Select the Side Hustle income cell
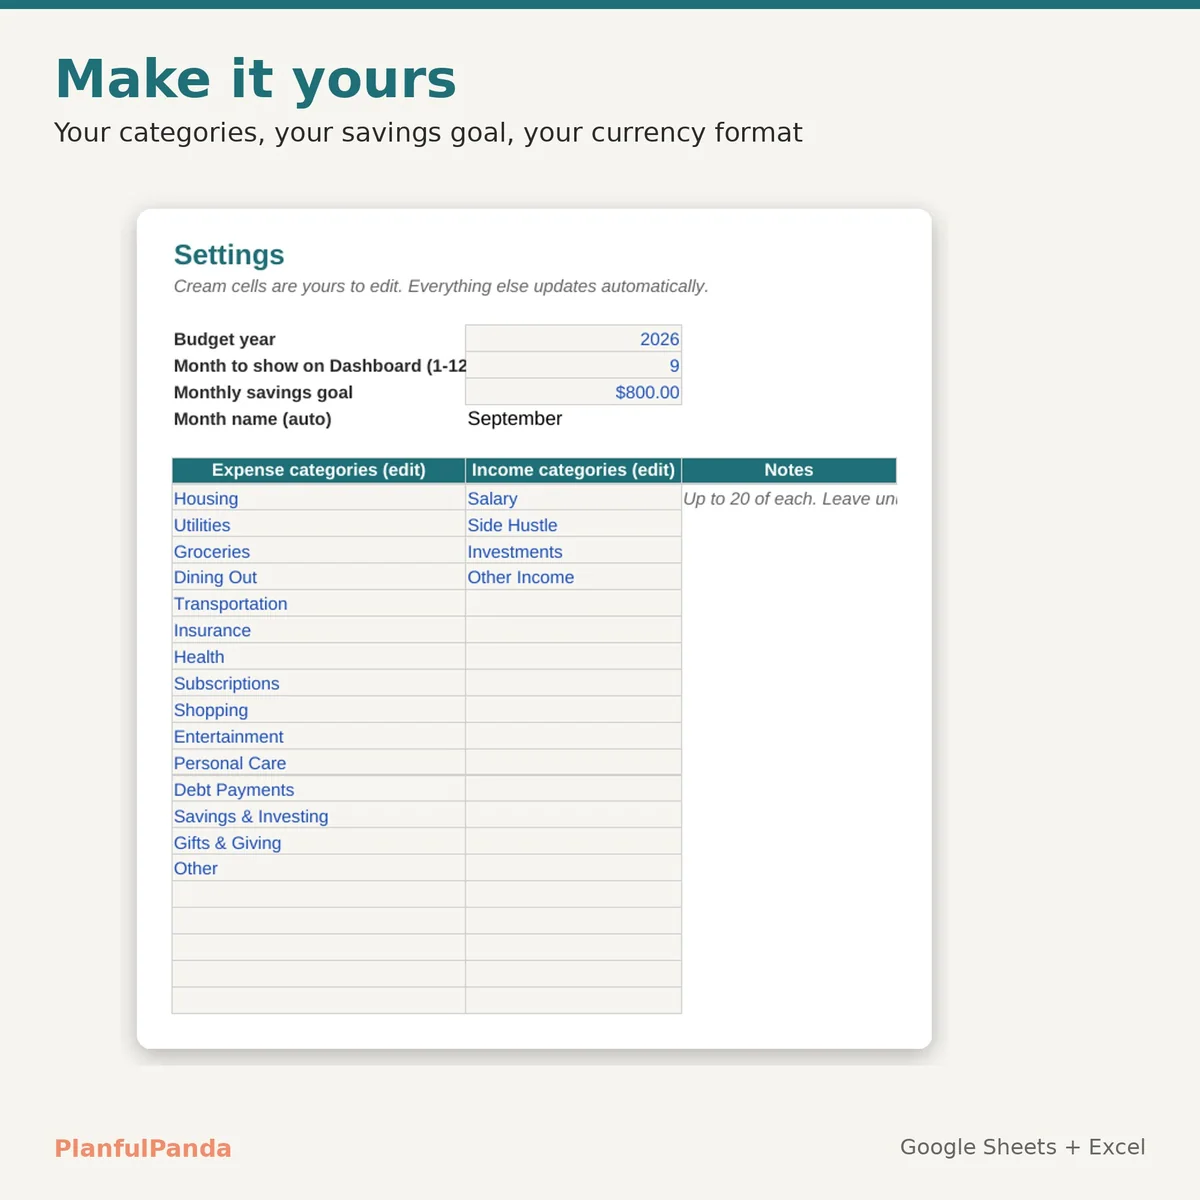1200x1200 pixels. tap(573, 524)
